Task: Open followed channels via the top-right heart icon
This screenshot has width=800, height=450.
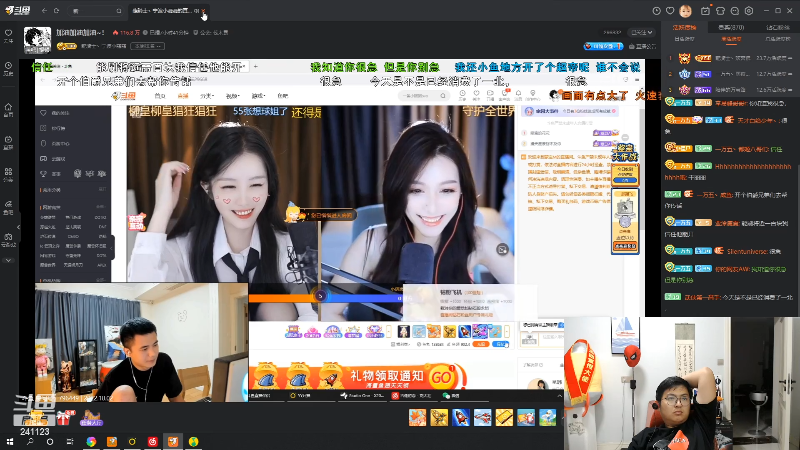Action: coord(670,11)
